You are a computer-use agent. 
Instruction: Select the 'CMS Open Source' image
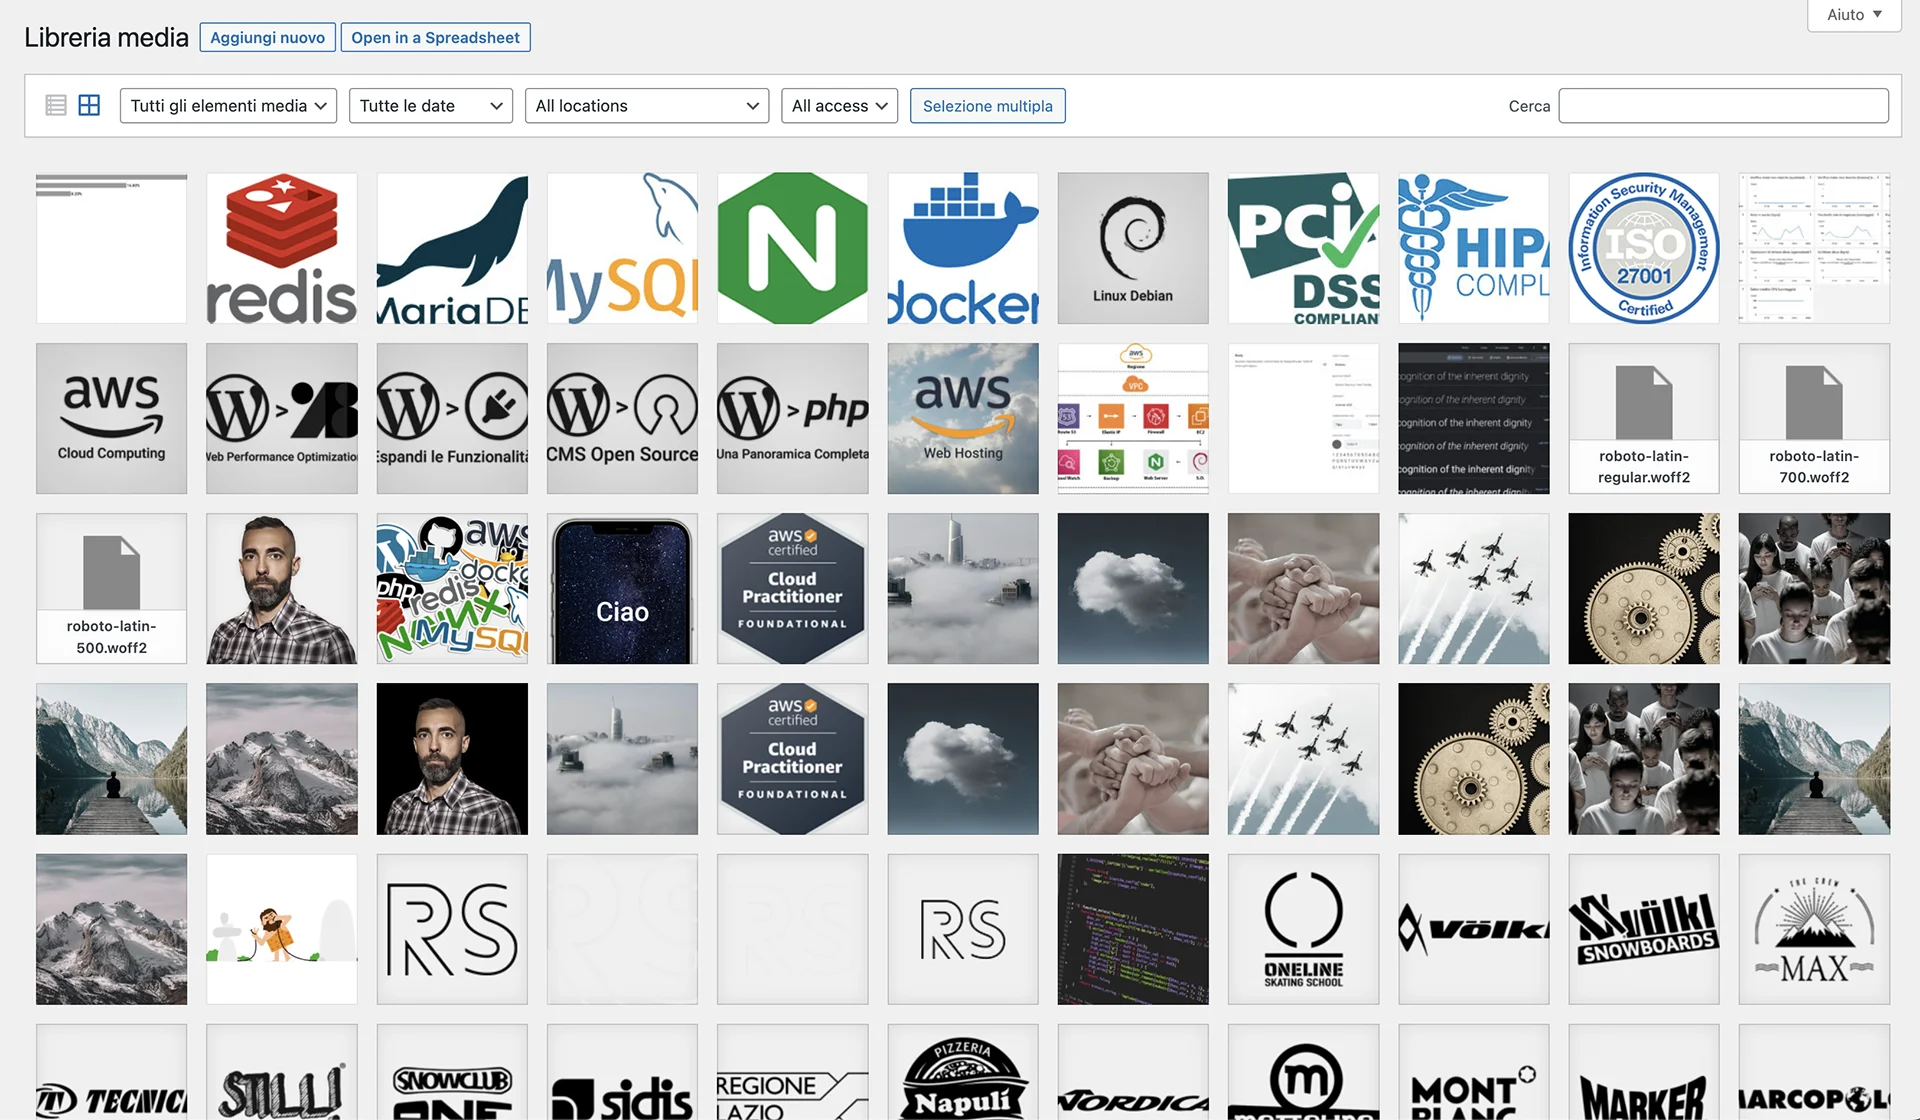click(x=622, y=418)
